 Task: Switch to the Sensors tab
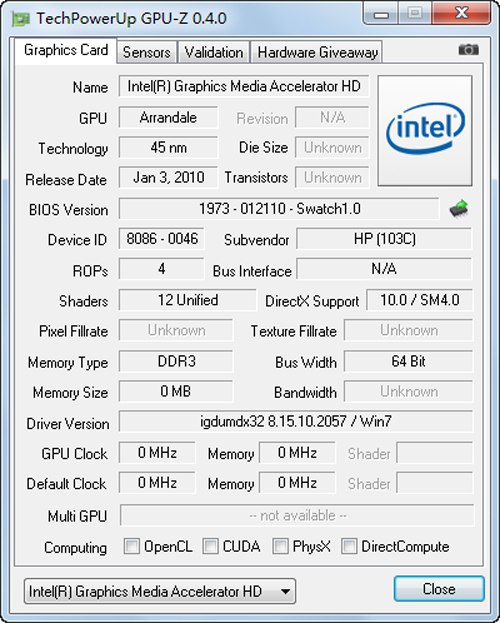point(147,52)
